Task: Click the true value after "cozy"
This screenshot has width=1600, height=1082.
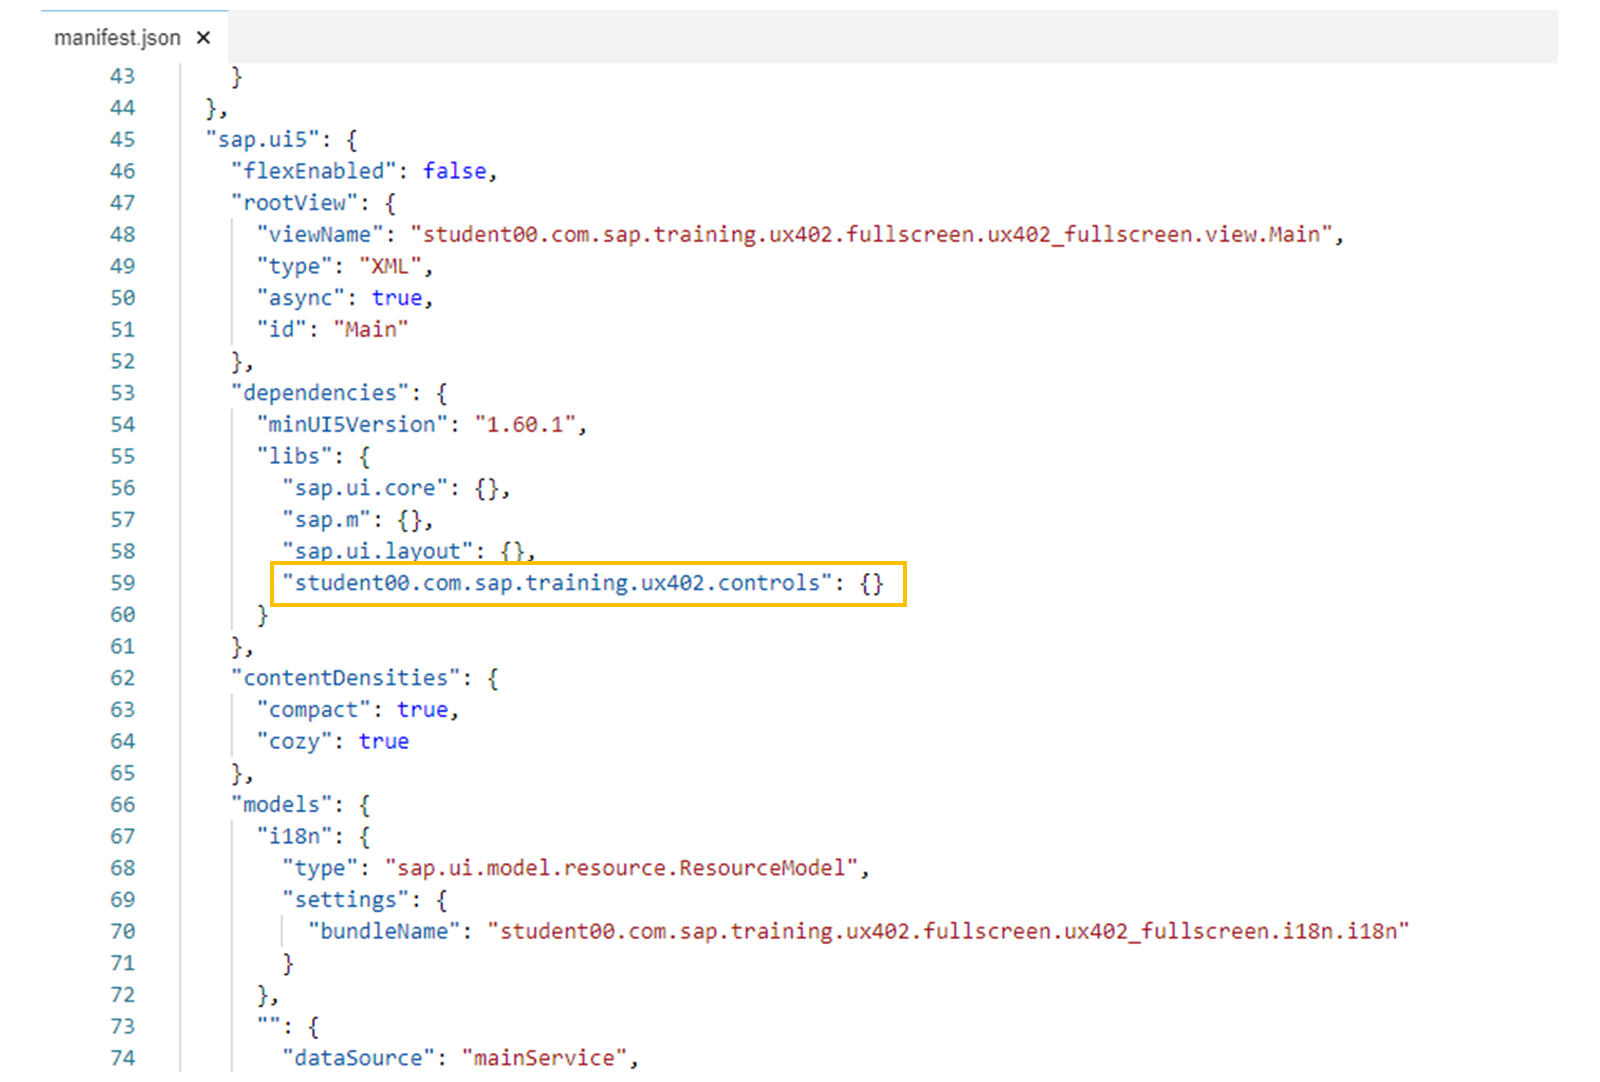Action: click(x=384, y=741)
